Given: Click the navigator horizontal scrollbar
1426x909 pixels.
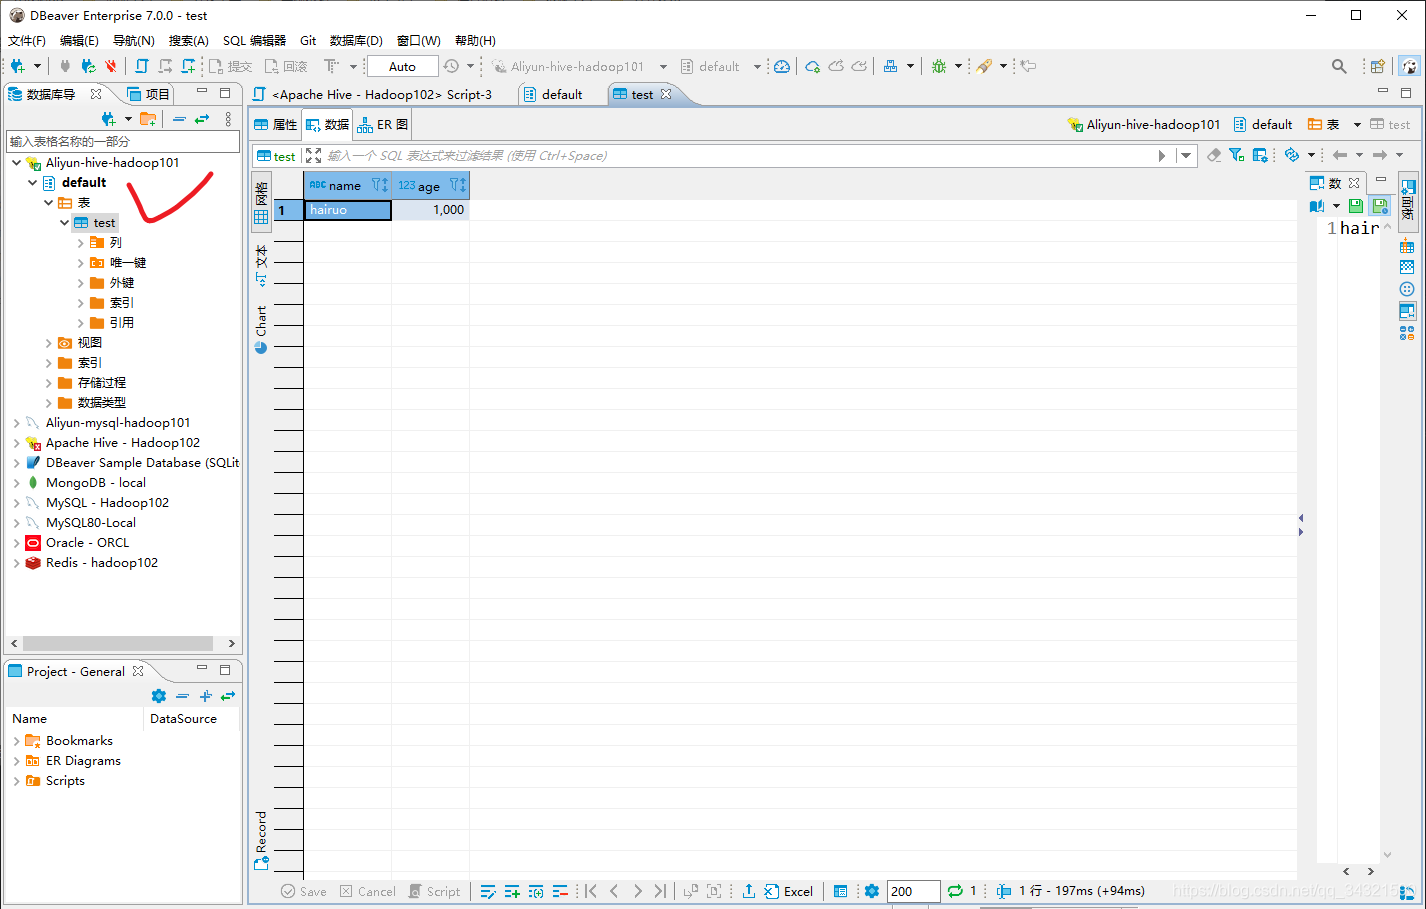Looking at the screenshot, I should (x=118, y=643).
